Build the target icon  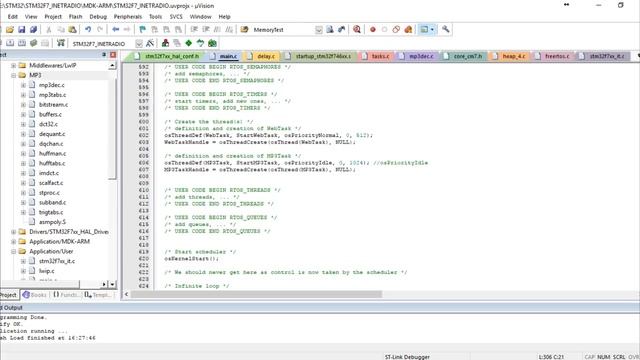[10, 43]
